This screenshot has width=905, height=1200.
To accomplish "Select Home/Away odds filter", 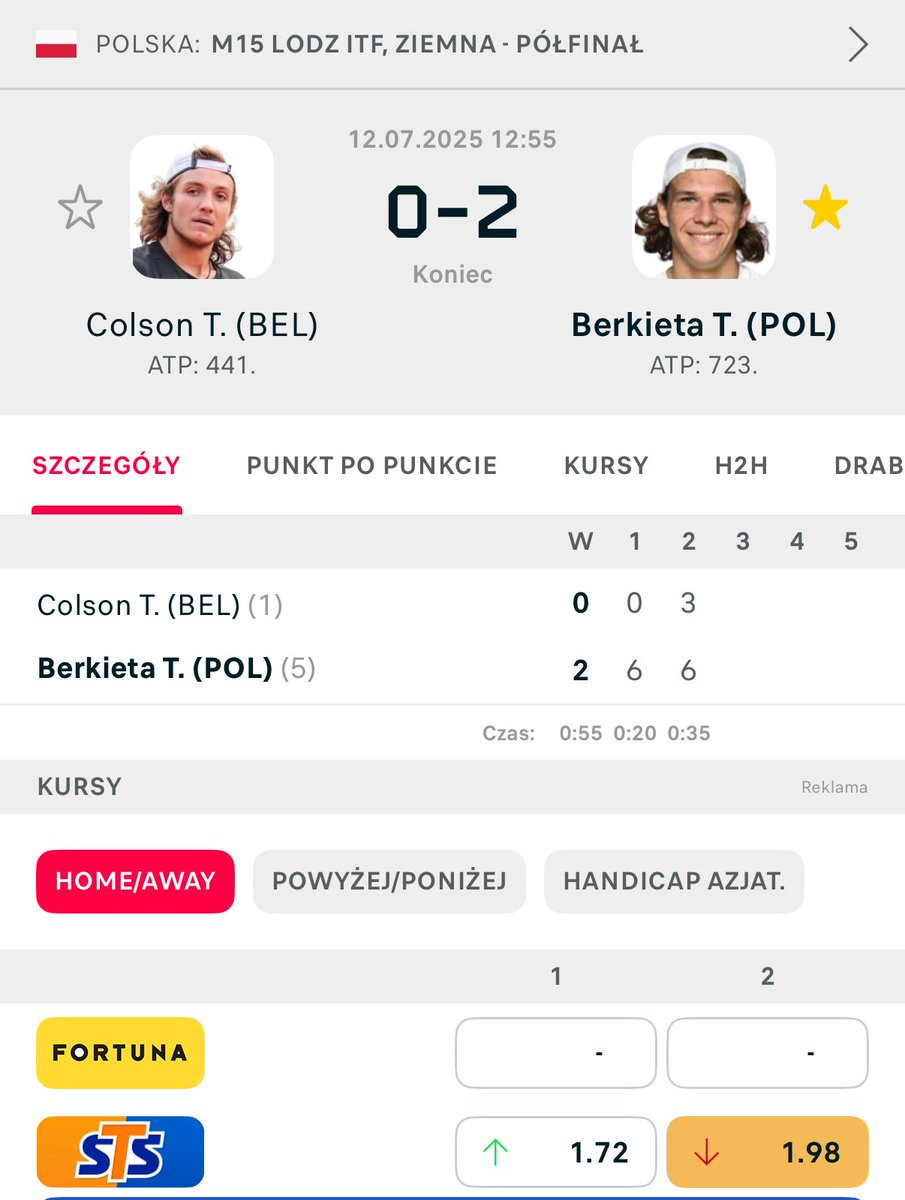I will point(135,881).
